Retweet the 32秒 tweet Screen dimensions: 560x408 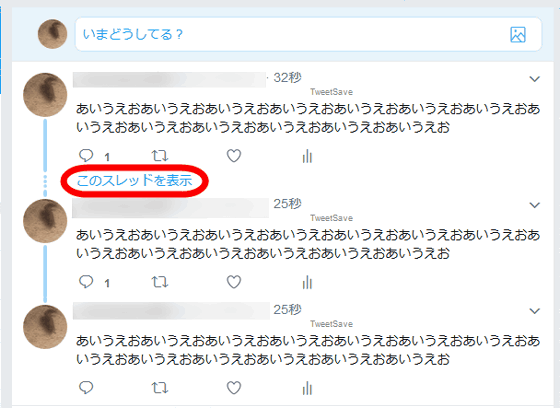[160, 156]
